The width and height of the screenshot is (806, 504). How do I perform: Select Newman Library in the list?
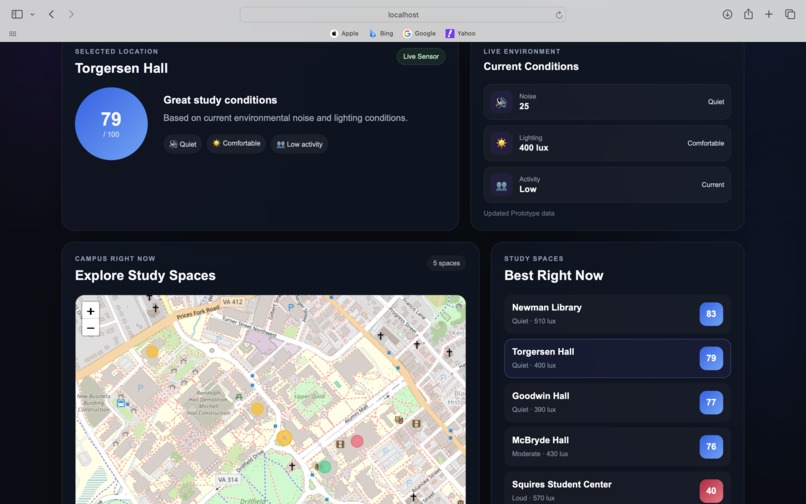point(617,314)
